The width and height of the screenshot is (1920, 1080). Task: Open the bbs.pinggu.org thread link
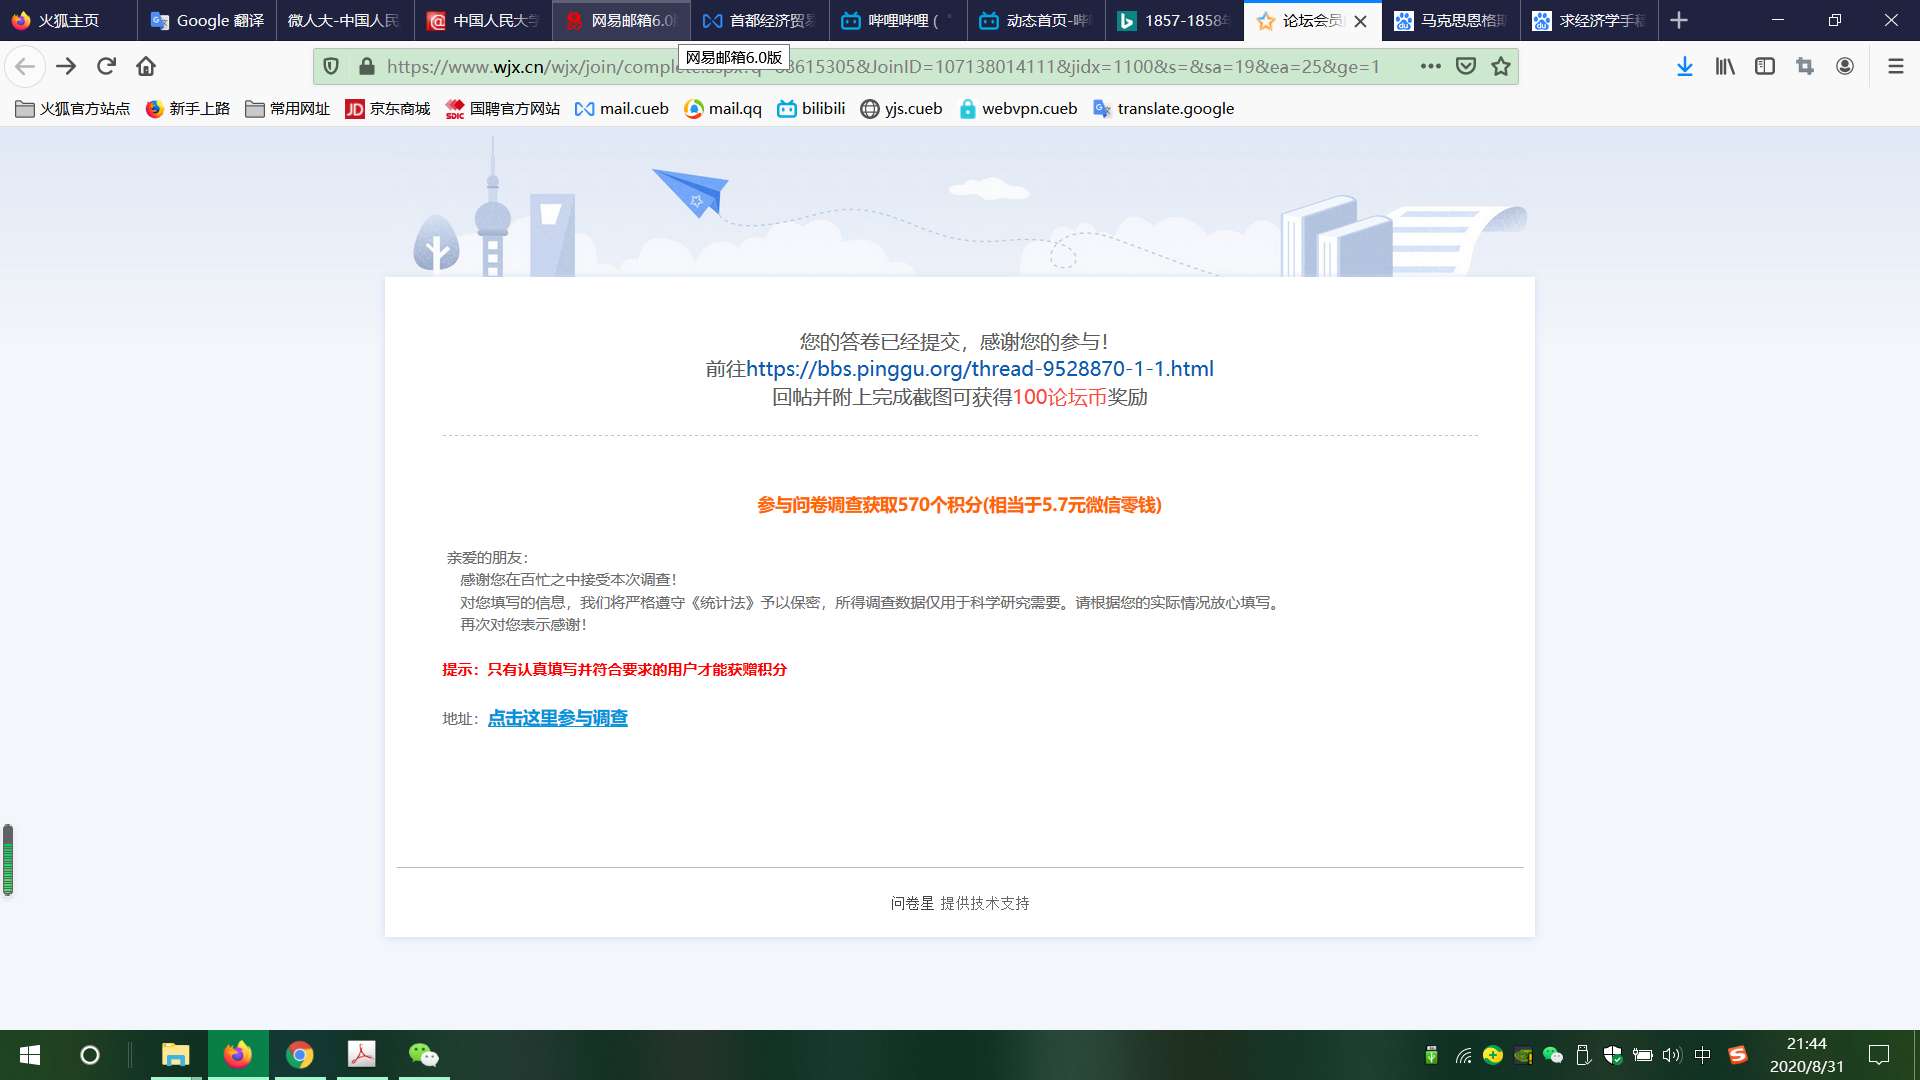tap(979, 369)
